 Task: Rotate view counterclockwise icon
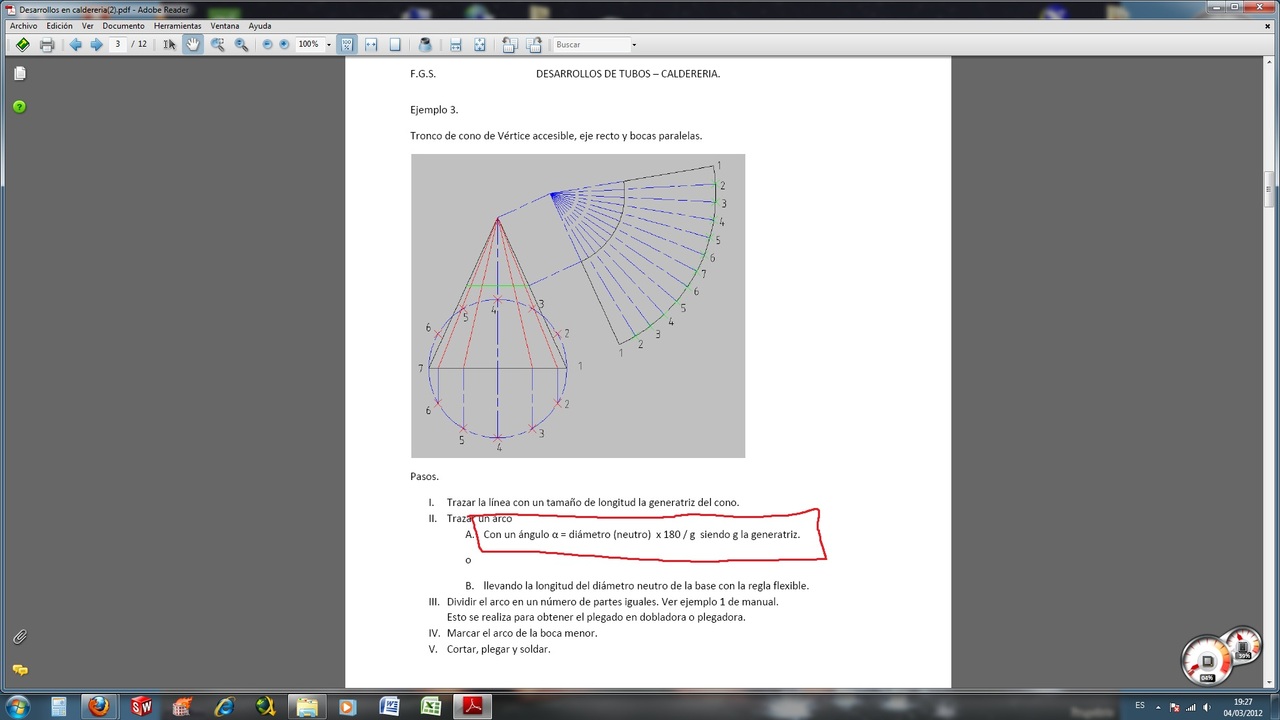(x=510, y=44)
